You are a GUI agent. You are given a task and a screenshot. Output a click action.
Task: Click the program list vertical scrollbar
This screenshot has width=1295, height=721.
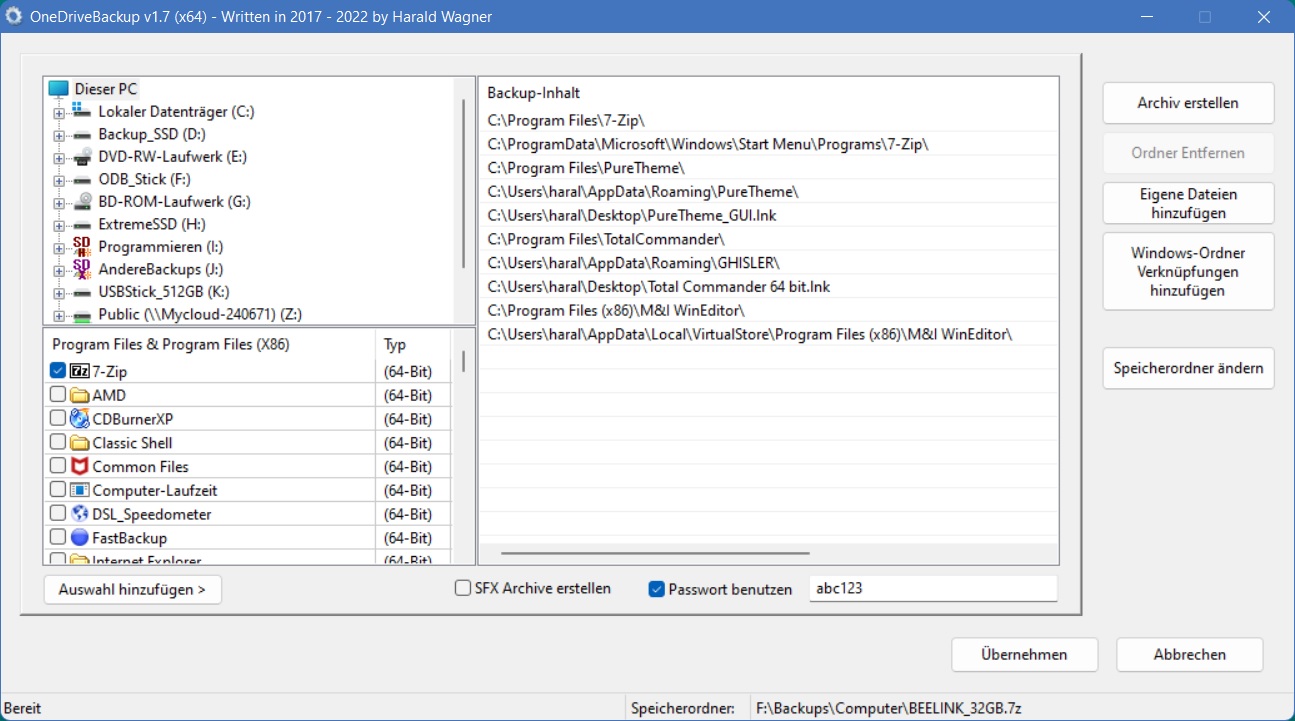[463, 361]
